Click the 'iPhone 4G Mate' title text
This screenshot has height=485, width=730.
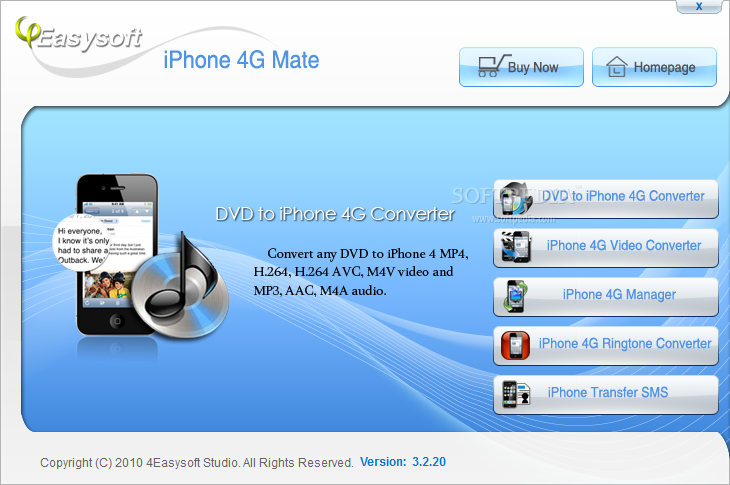(x=241, y=60)
